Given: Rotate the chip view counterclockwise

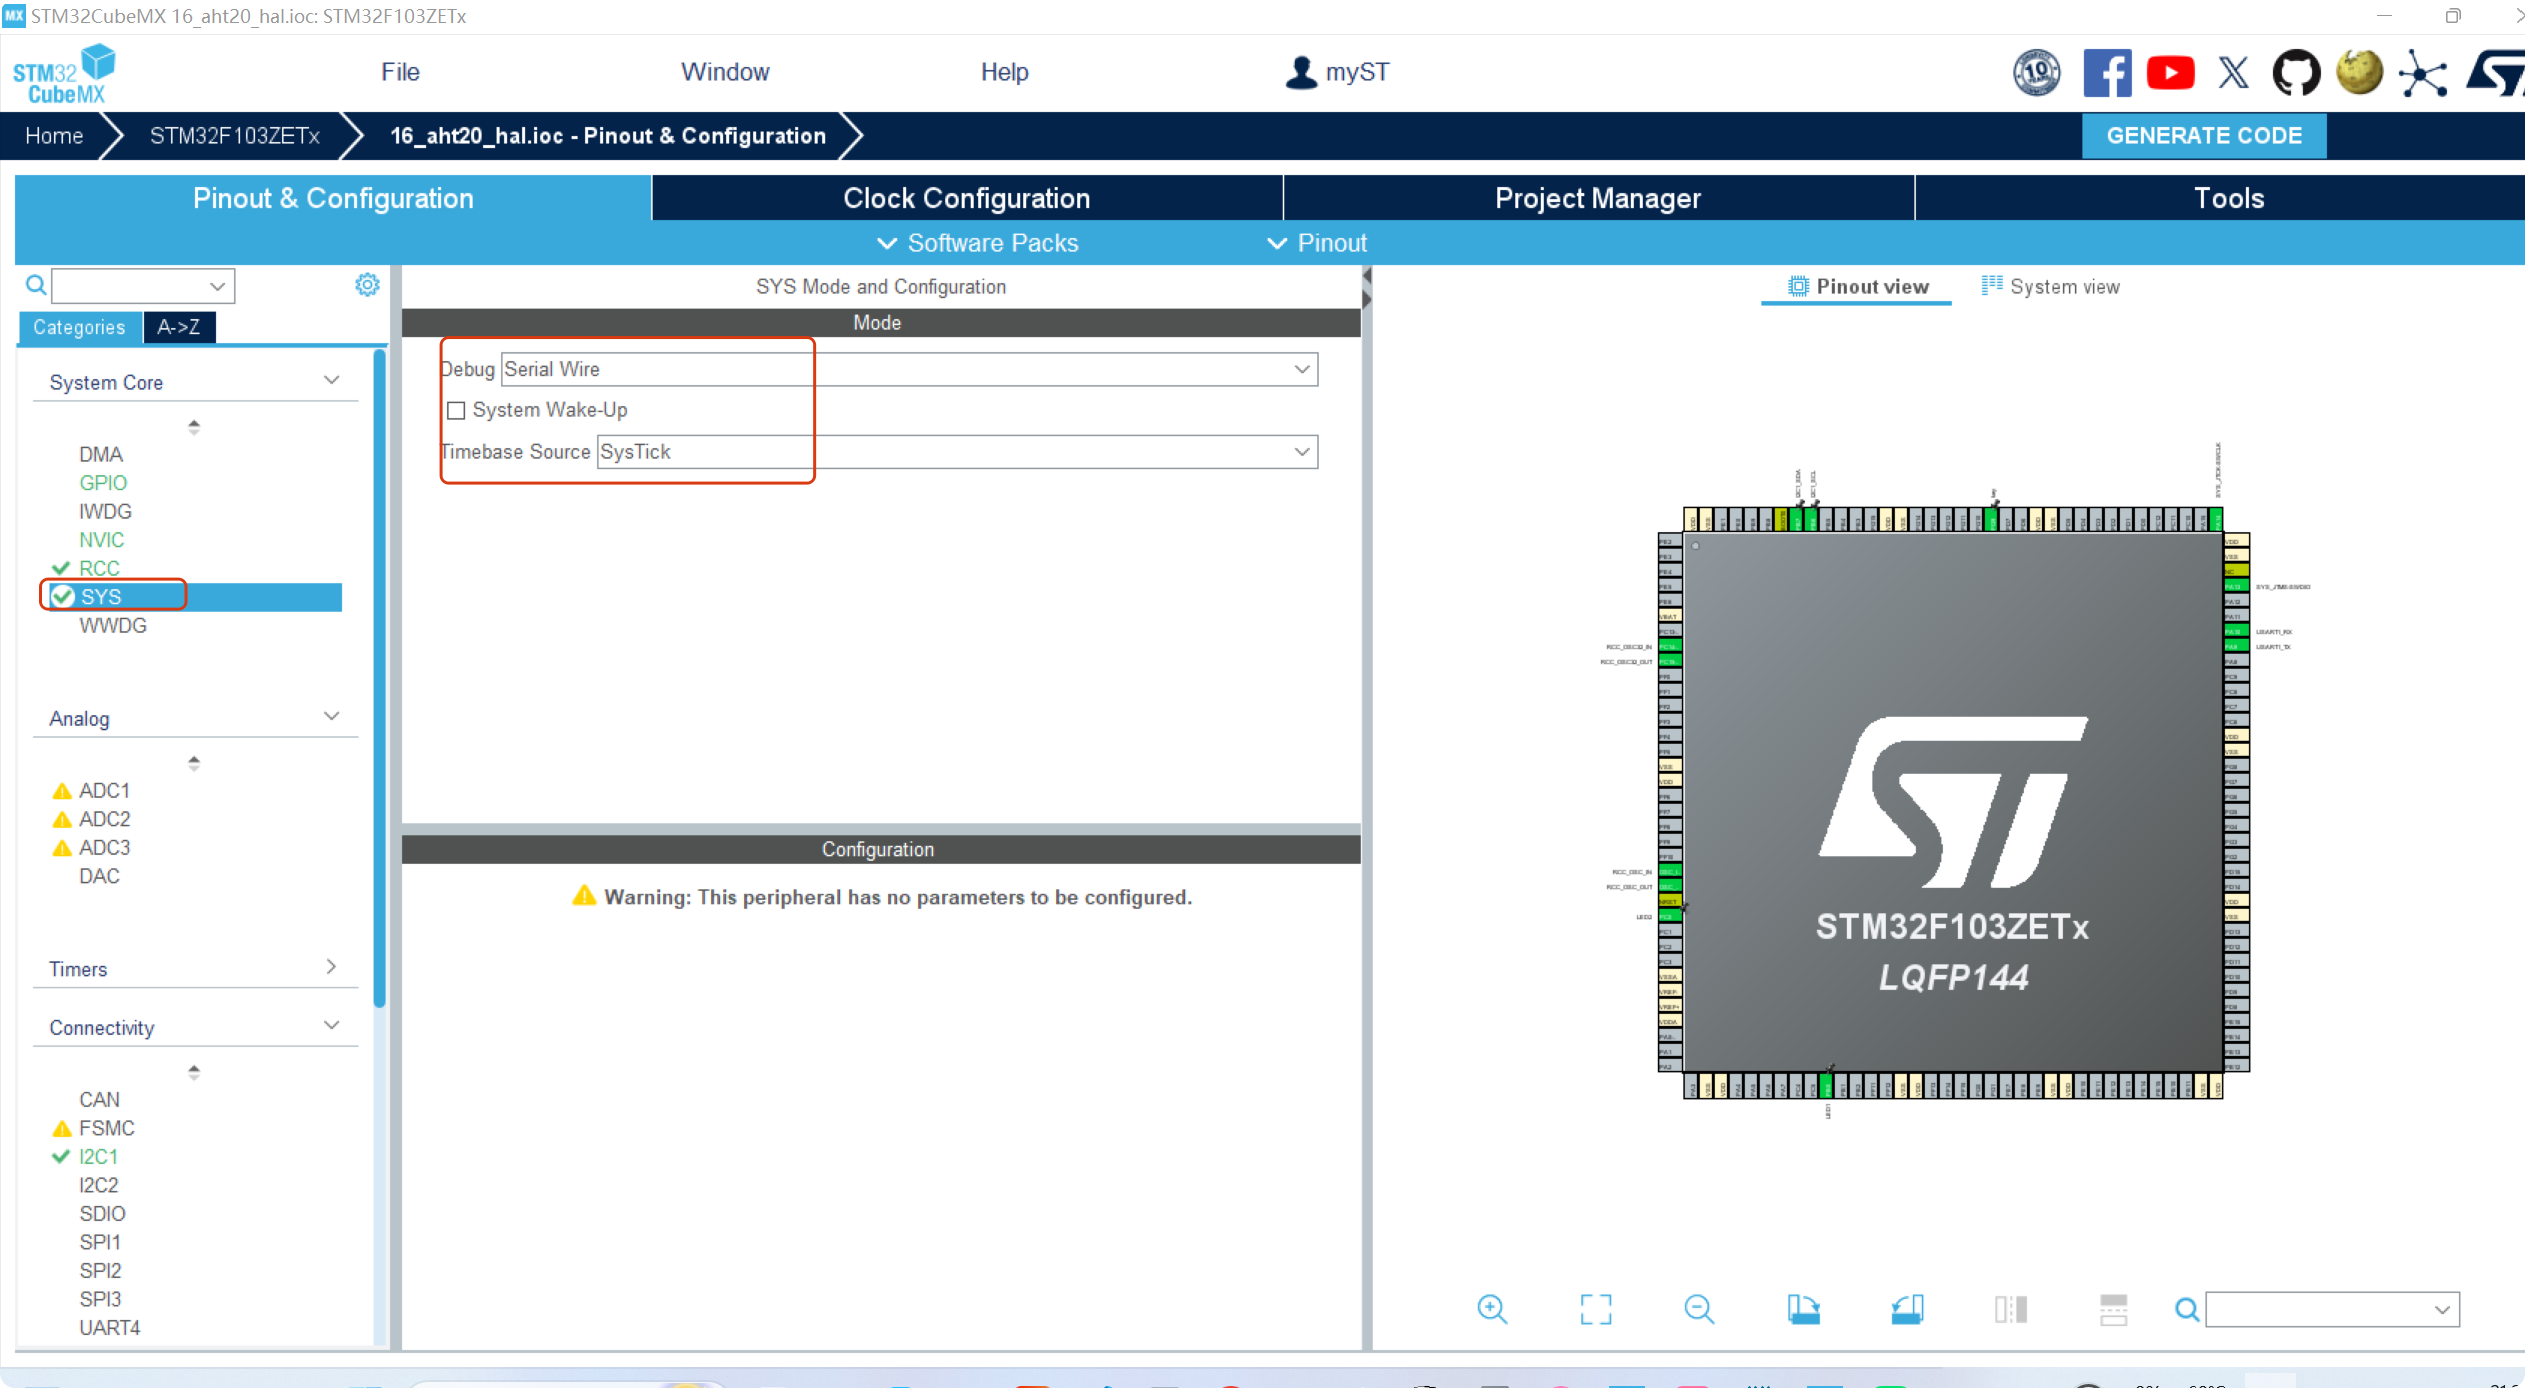Looking at the screenshot, I should pyautogui.click(x=1907, y=1309).
